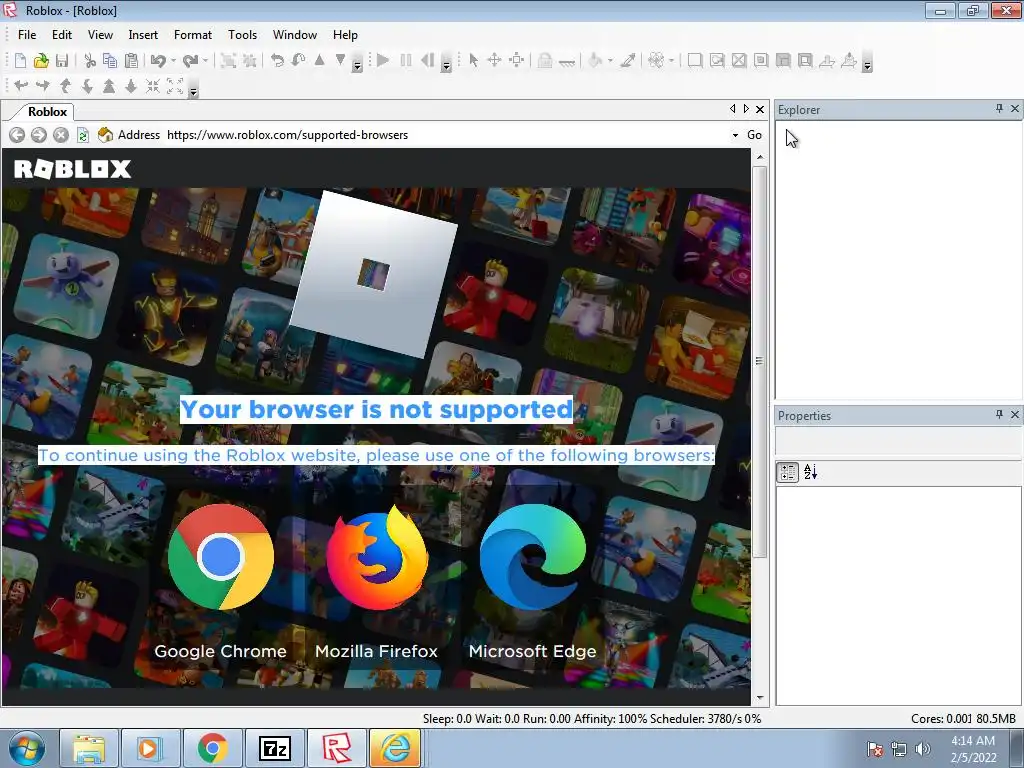Click the browser Back button

pos(17,135)
